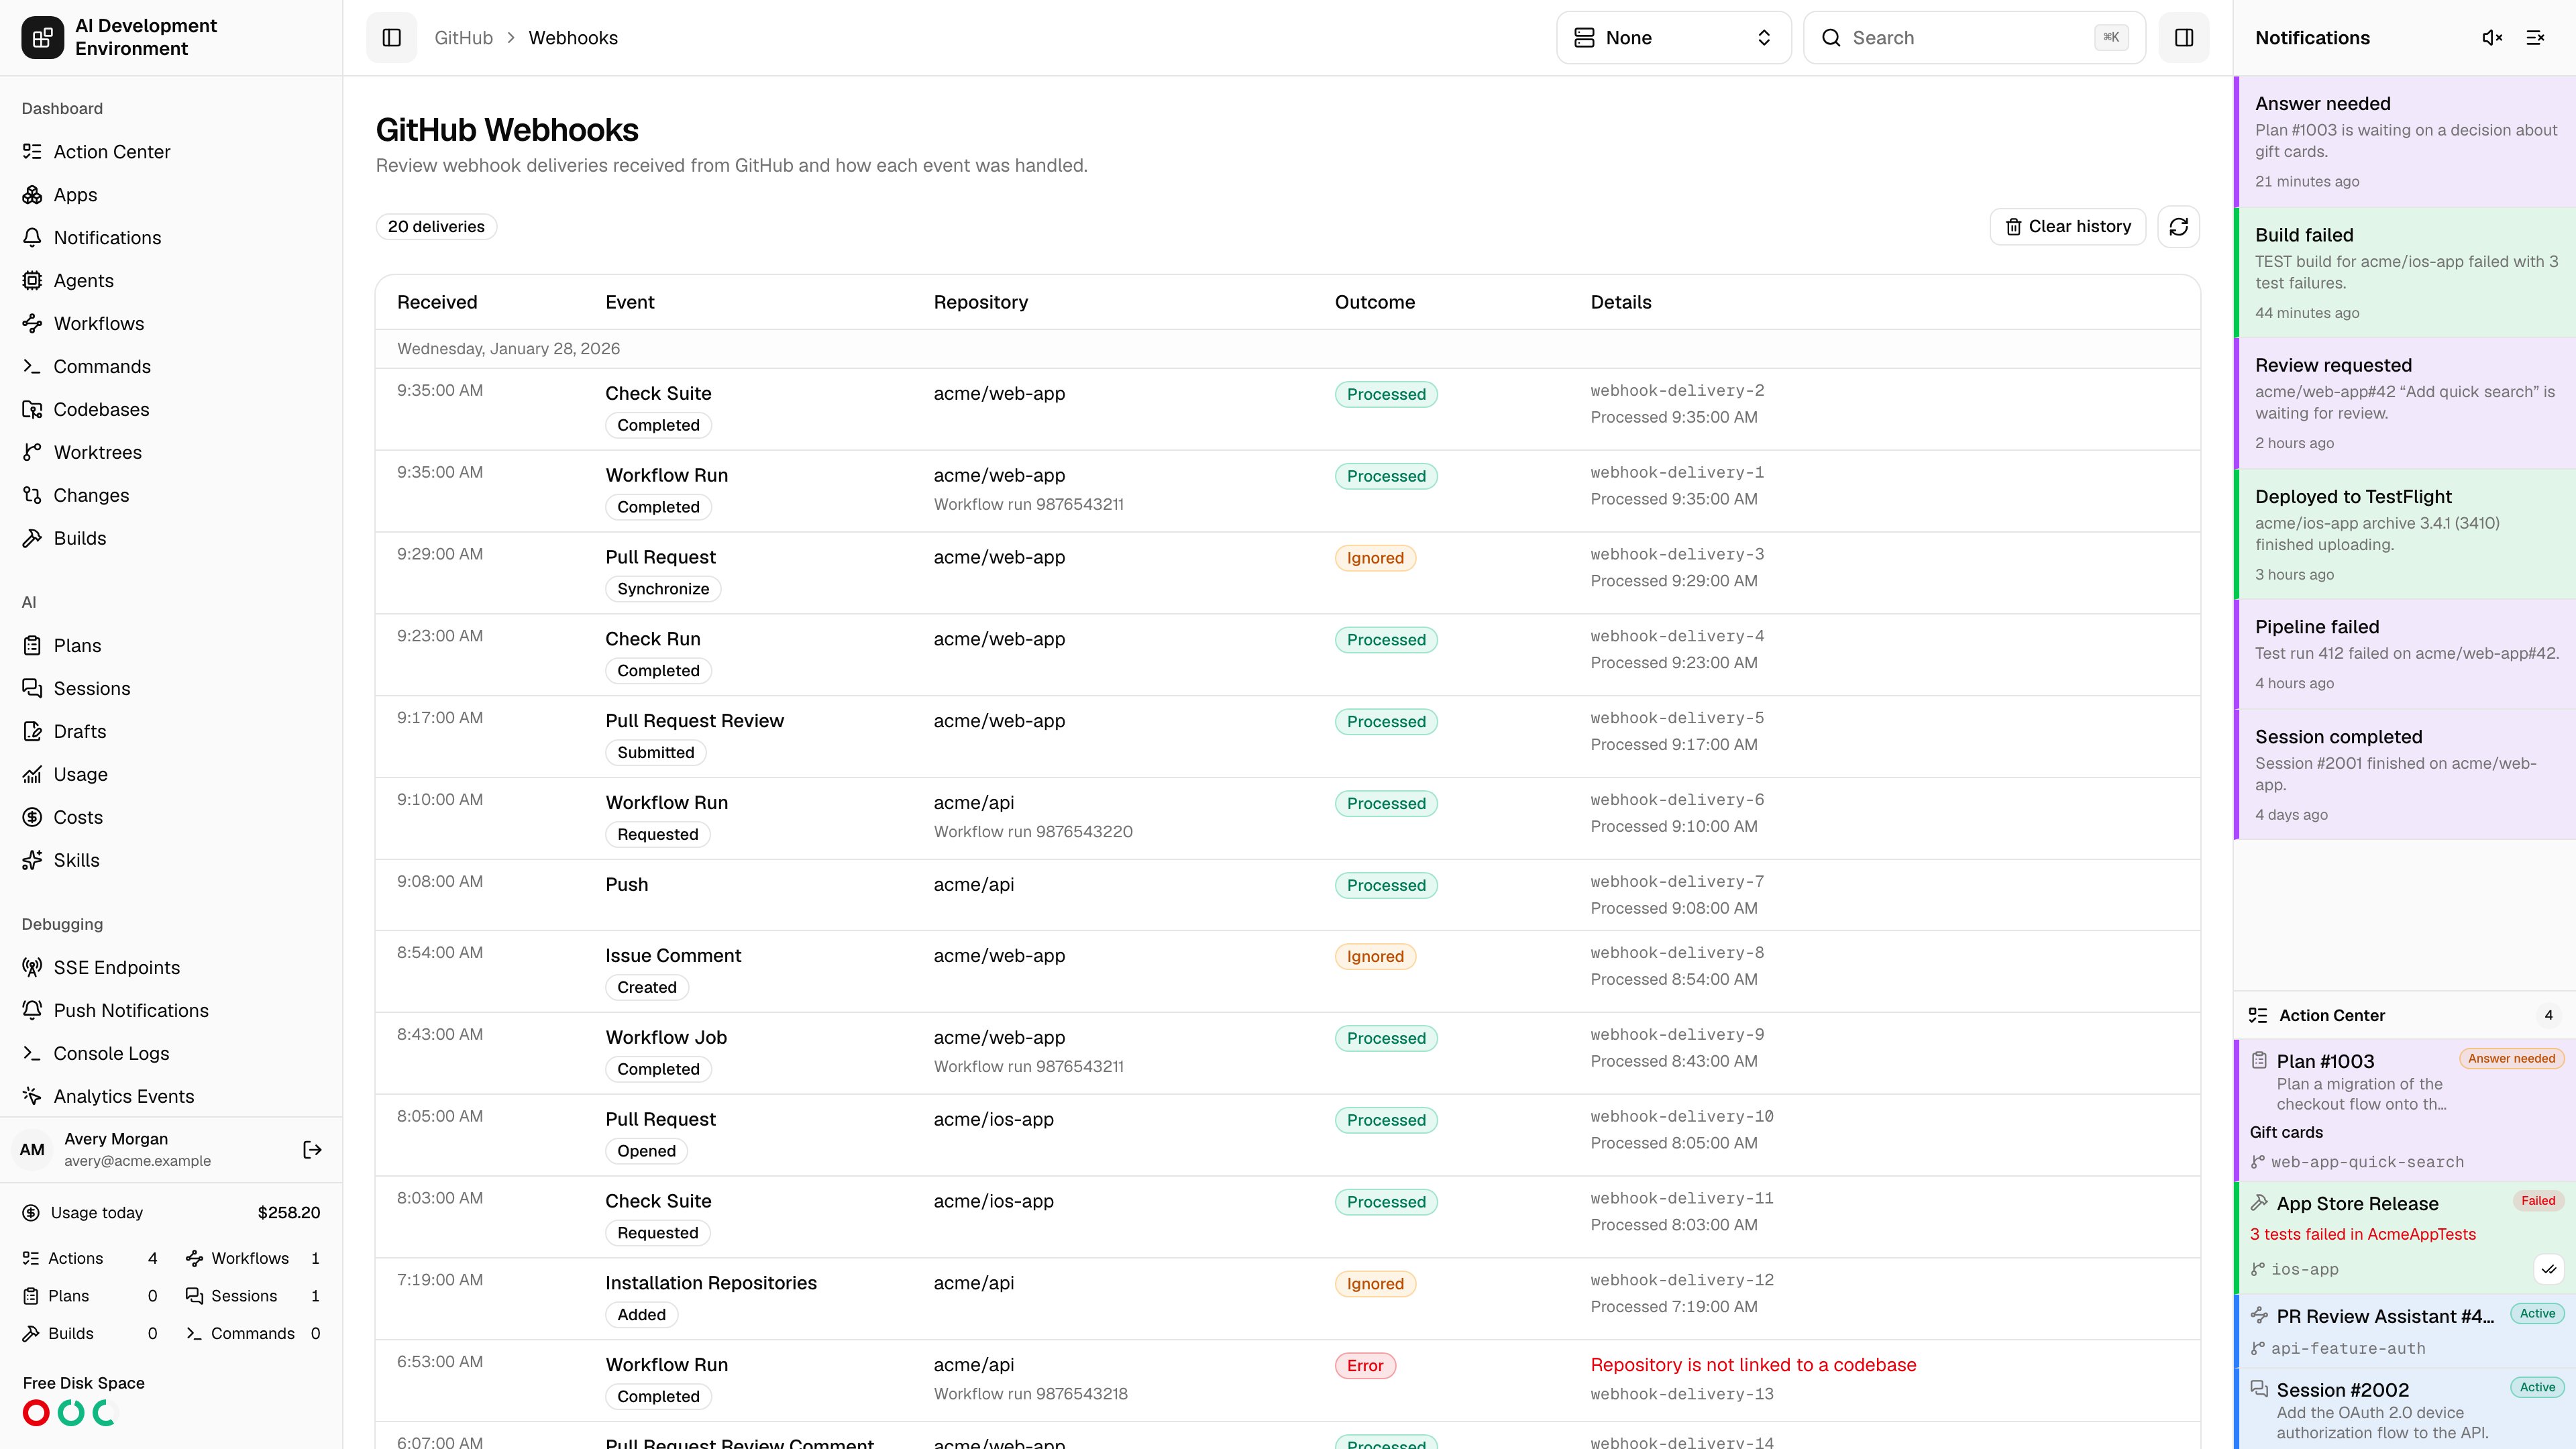Mute notification sounds
Viewport: 2576px width, 1449px height.
(x=2492, y=38)
